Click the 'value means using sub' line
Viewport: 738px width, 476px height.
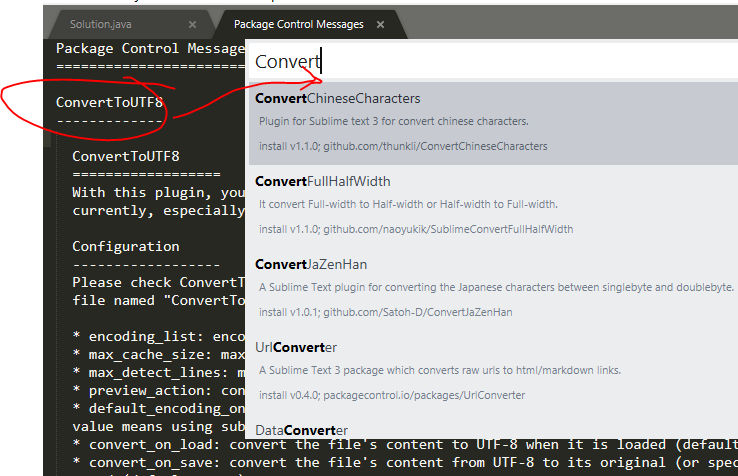pyautogui.click(x=158, y=427)
